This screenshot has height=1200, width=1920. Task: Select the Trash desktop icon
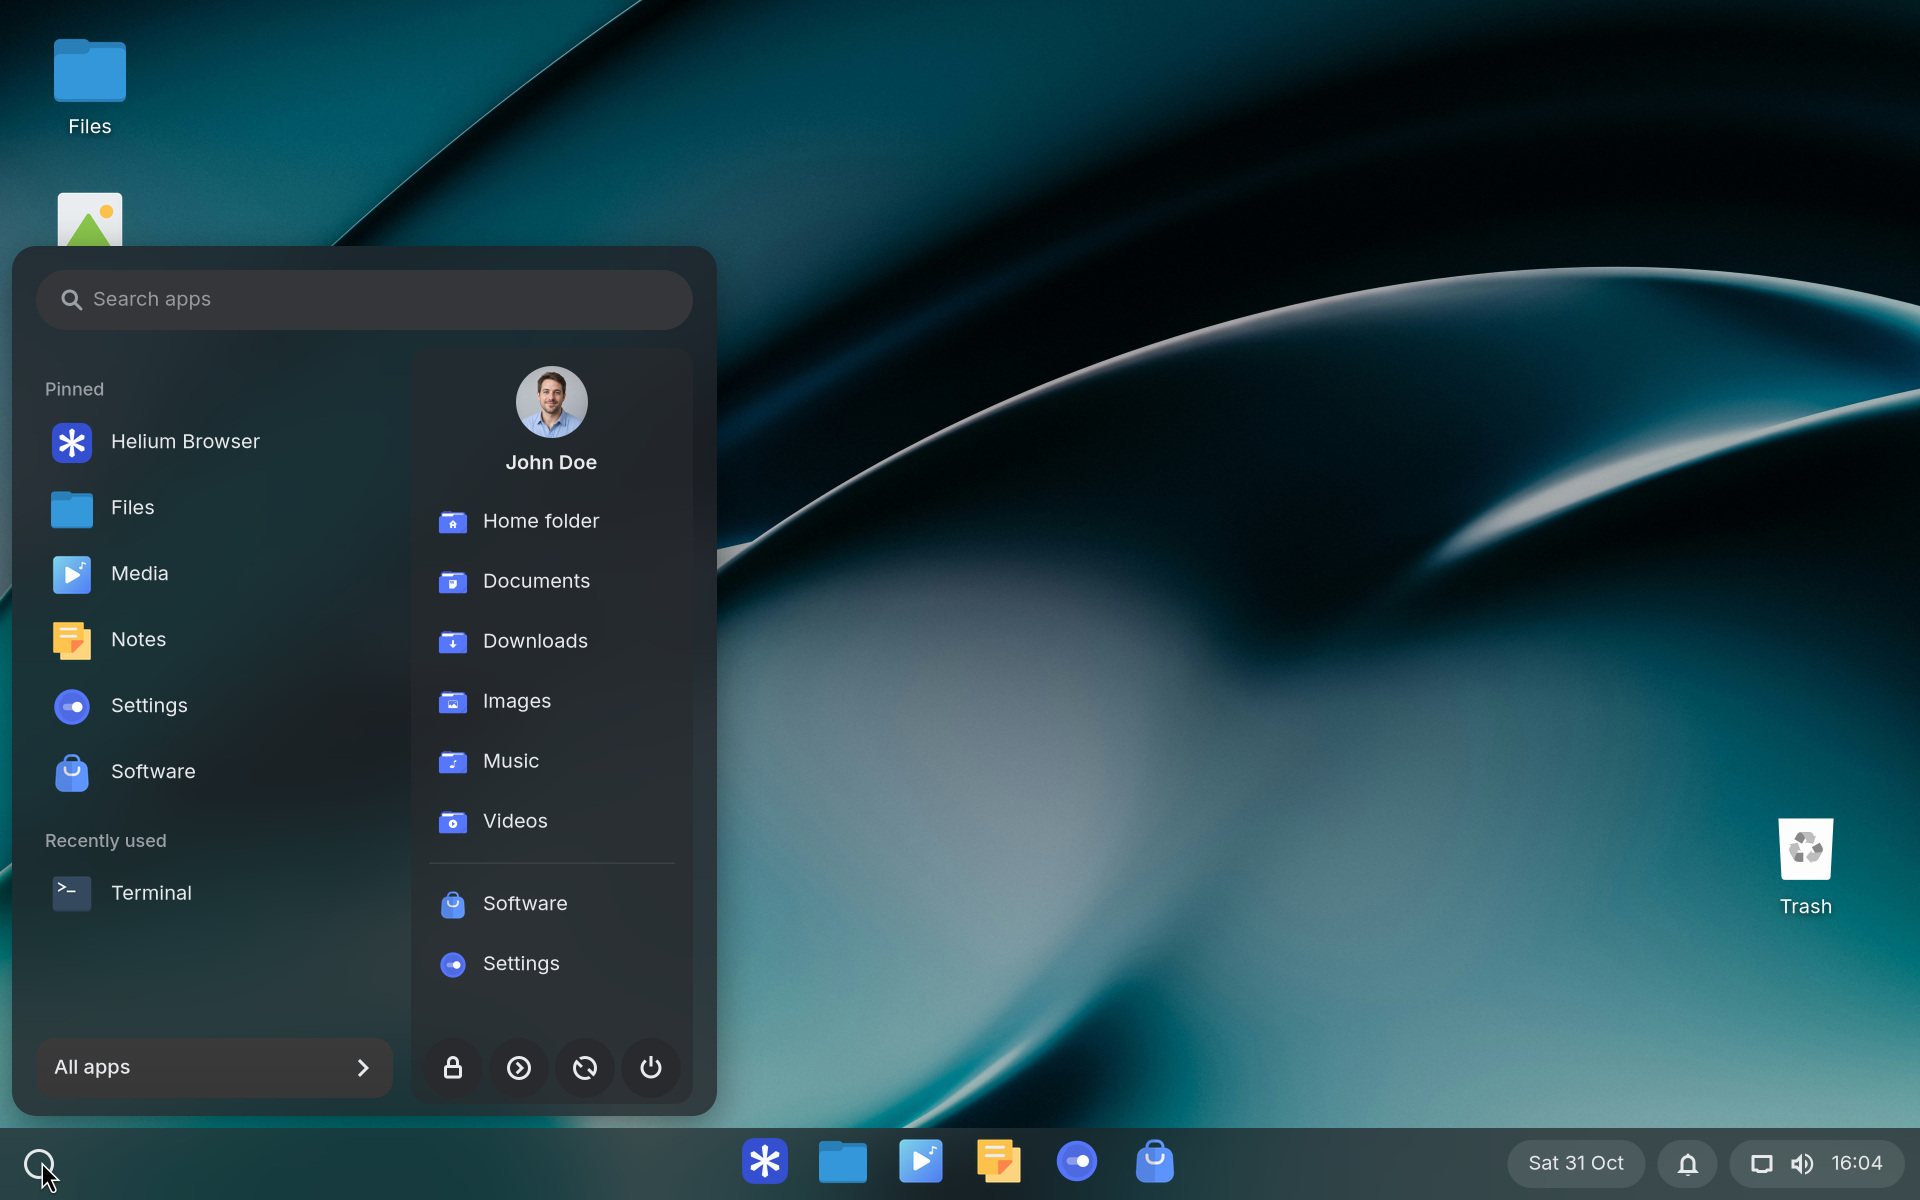pyautogui.click(x=1806, y=867)
